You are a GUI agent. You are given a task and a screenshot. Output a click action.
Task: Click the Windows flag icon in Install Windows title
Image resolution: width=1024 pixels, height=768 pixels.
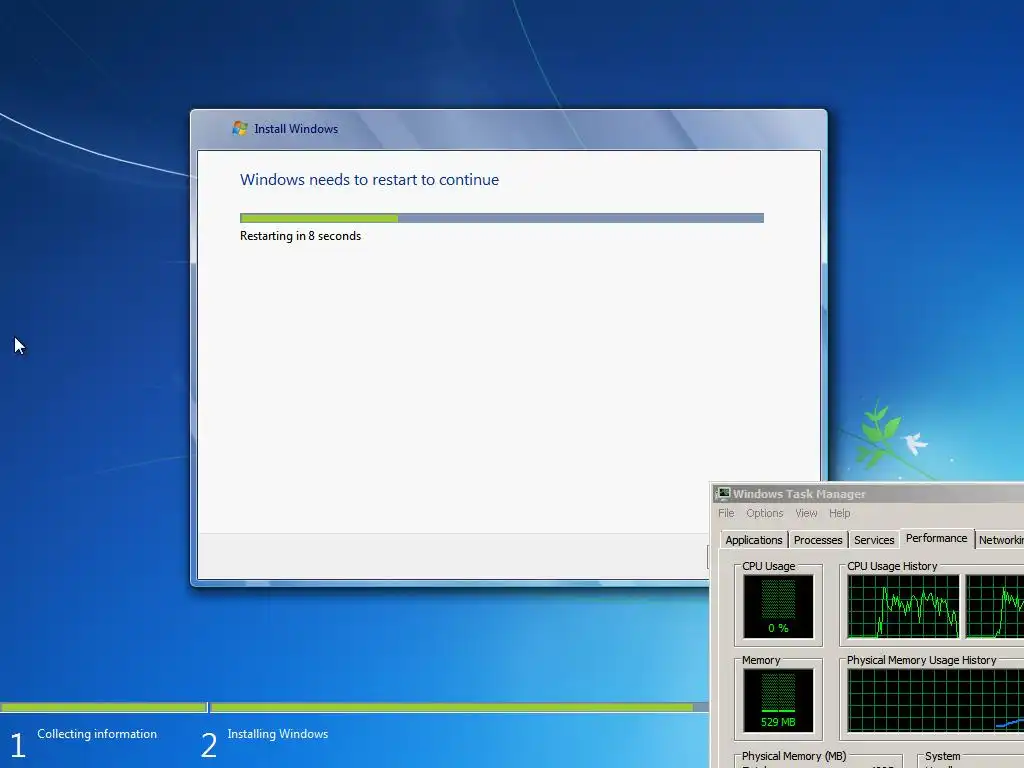click(x=240, y=128)
